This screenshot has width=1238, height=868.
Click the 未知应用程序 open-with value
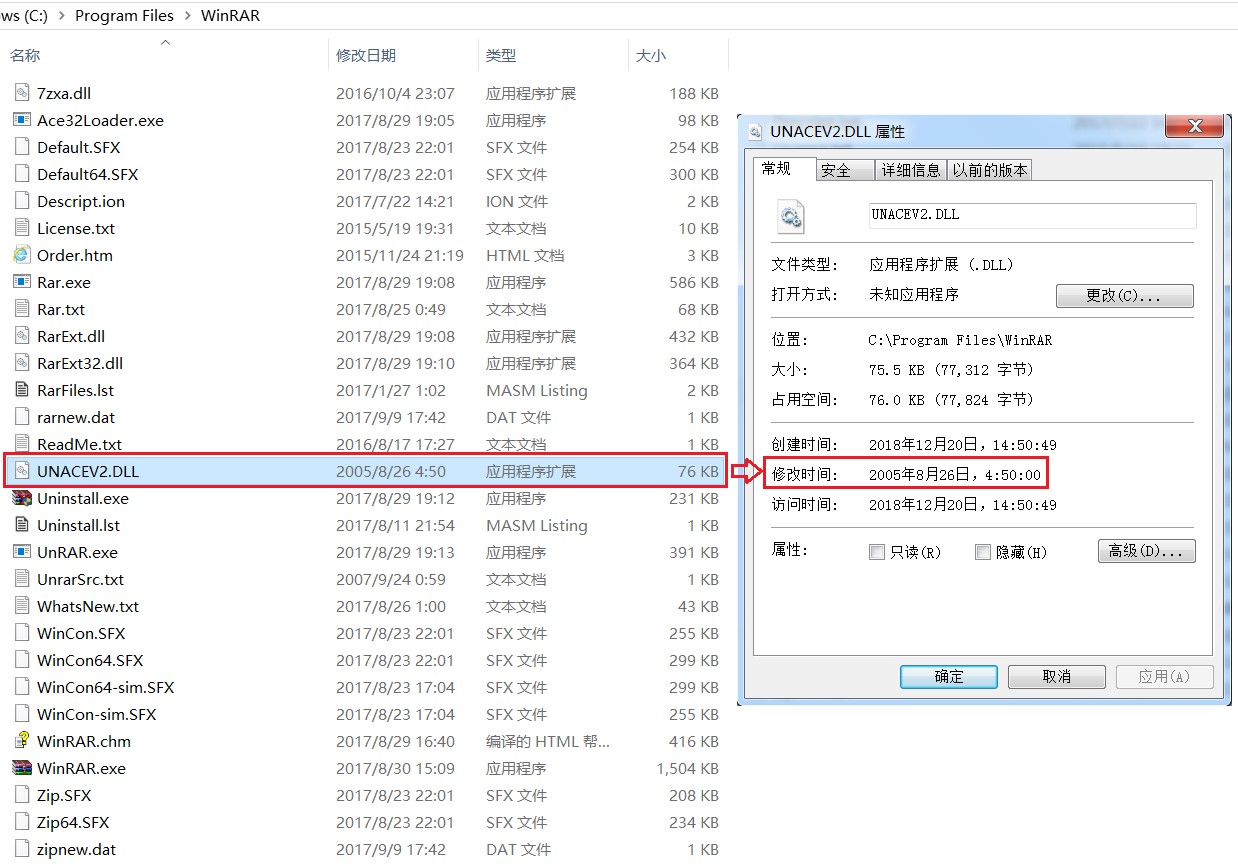tap(914, 295)
